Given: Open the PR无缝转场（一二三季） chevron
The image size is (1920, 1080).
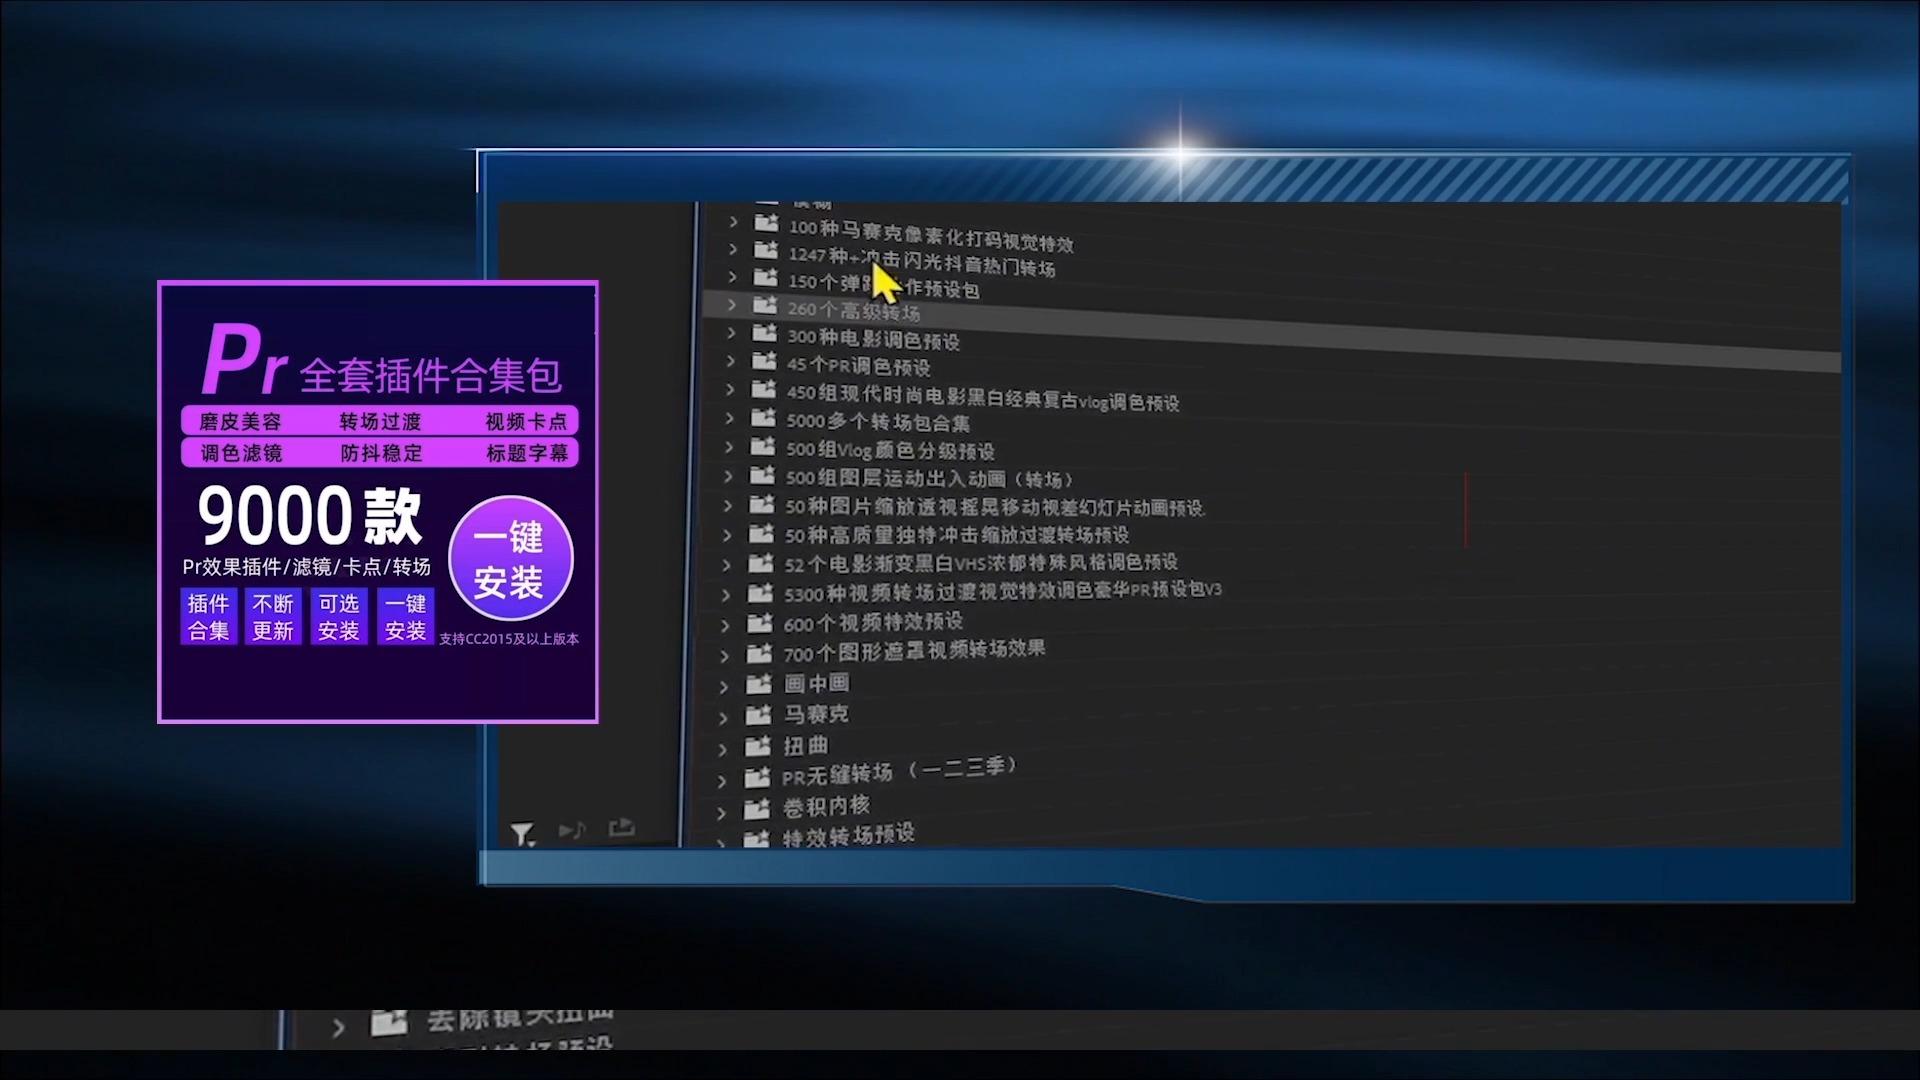Looking at the screenshot, I should click(722, 780).
